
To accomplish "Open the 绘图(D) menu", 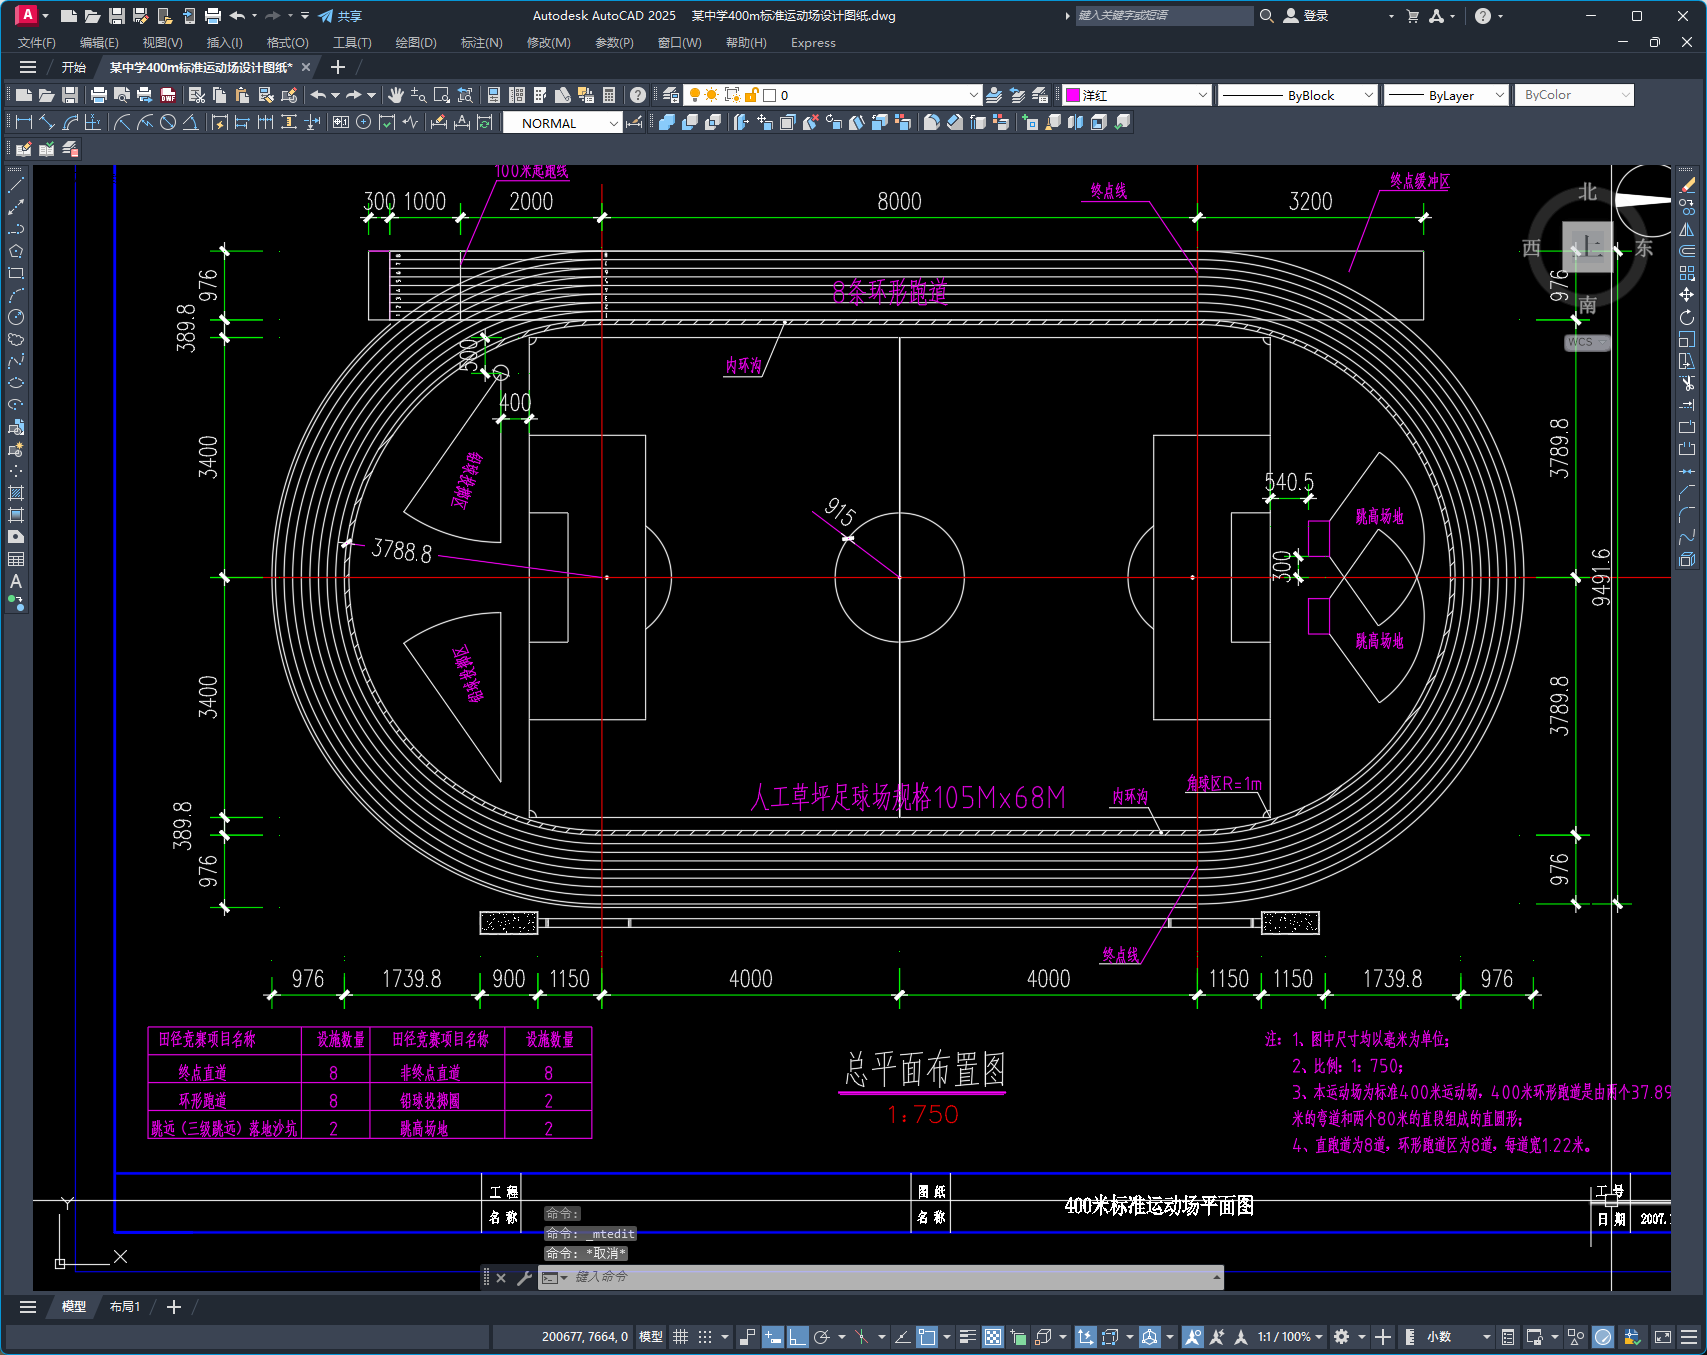I will 416,43.
